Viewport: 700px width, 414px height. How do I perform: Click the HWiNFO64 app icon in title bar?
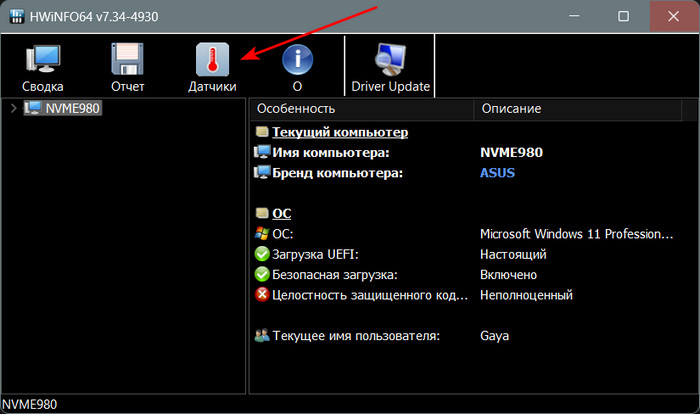point(17,17)
